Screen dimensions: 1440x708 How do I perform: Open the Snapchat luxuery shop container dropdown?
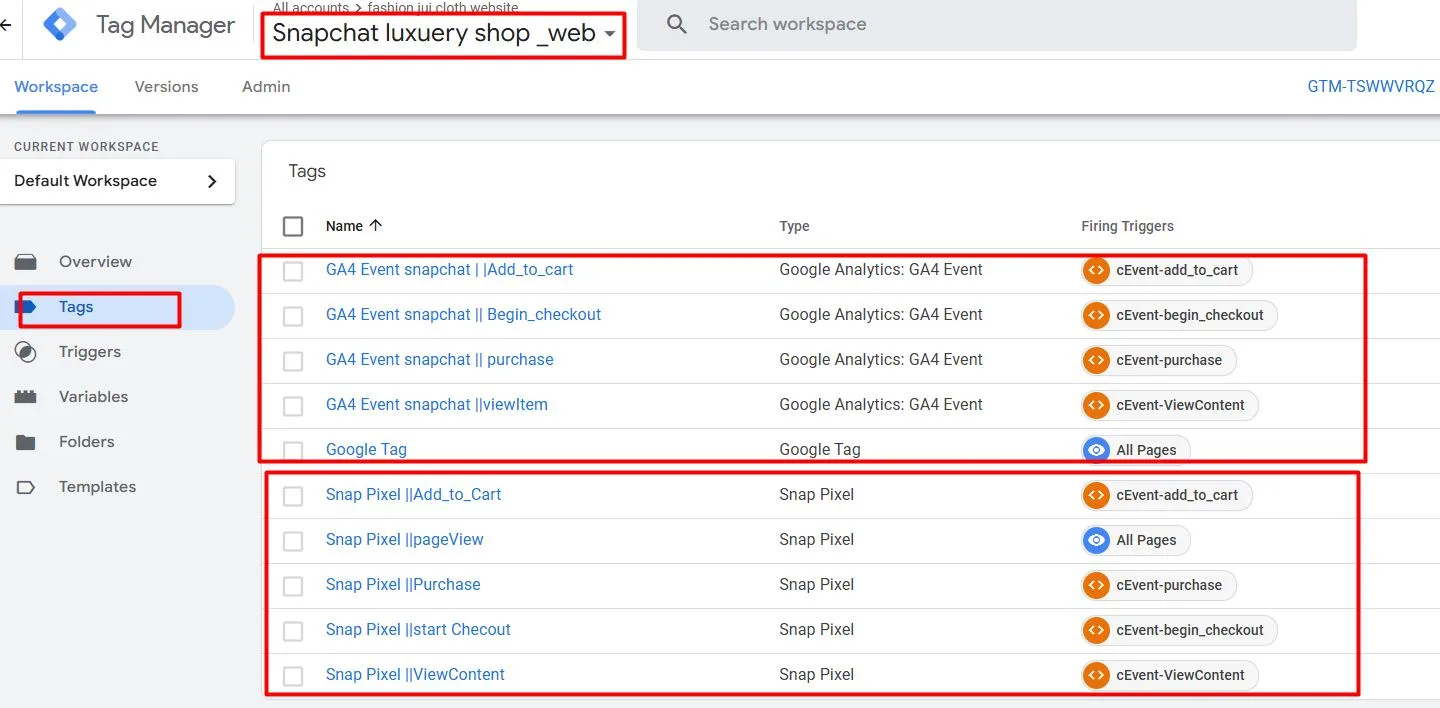pyautogui.click(x=443, y=33)
